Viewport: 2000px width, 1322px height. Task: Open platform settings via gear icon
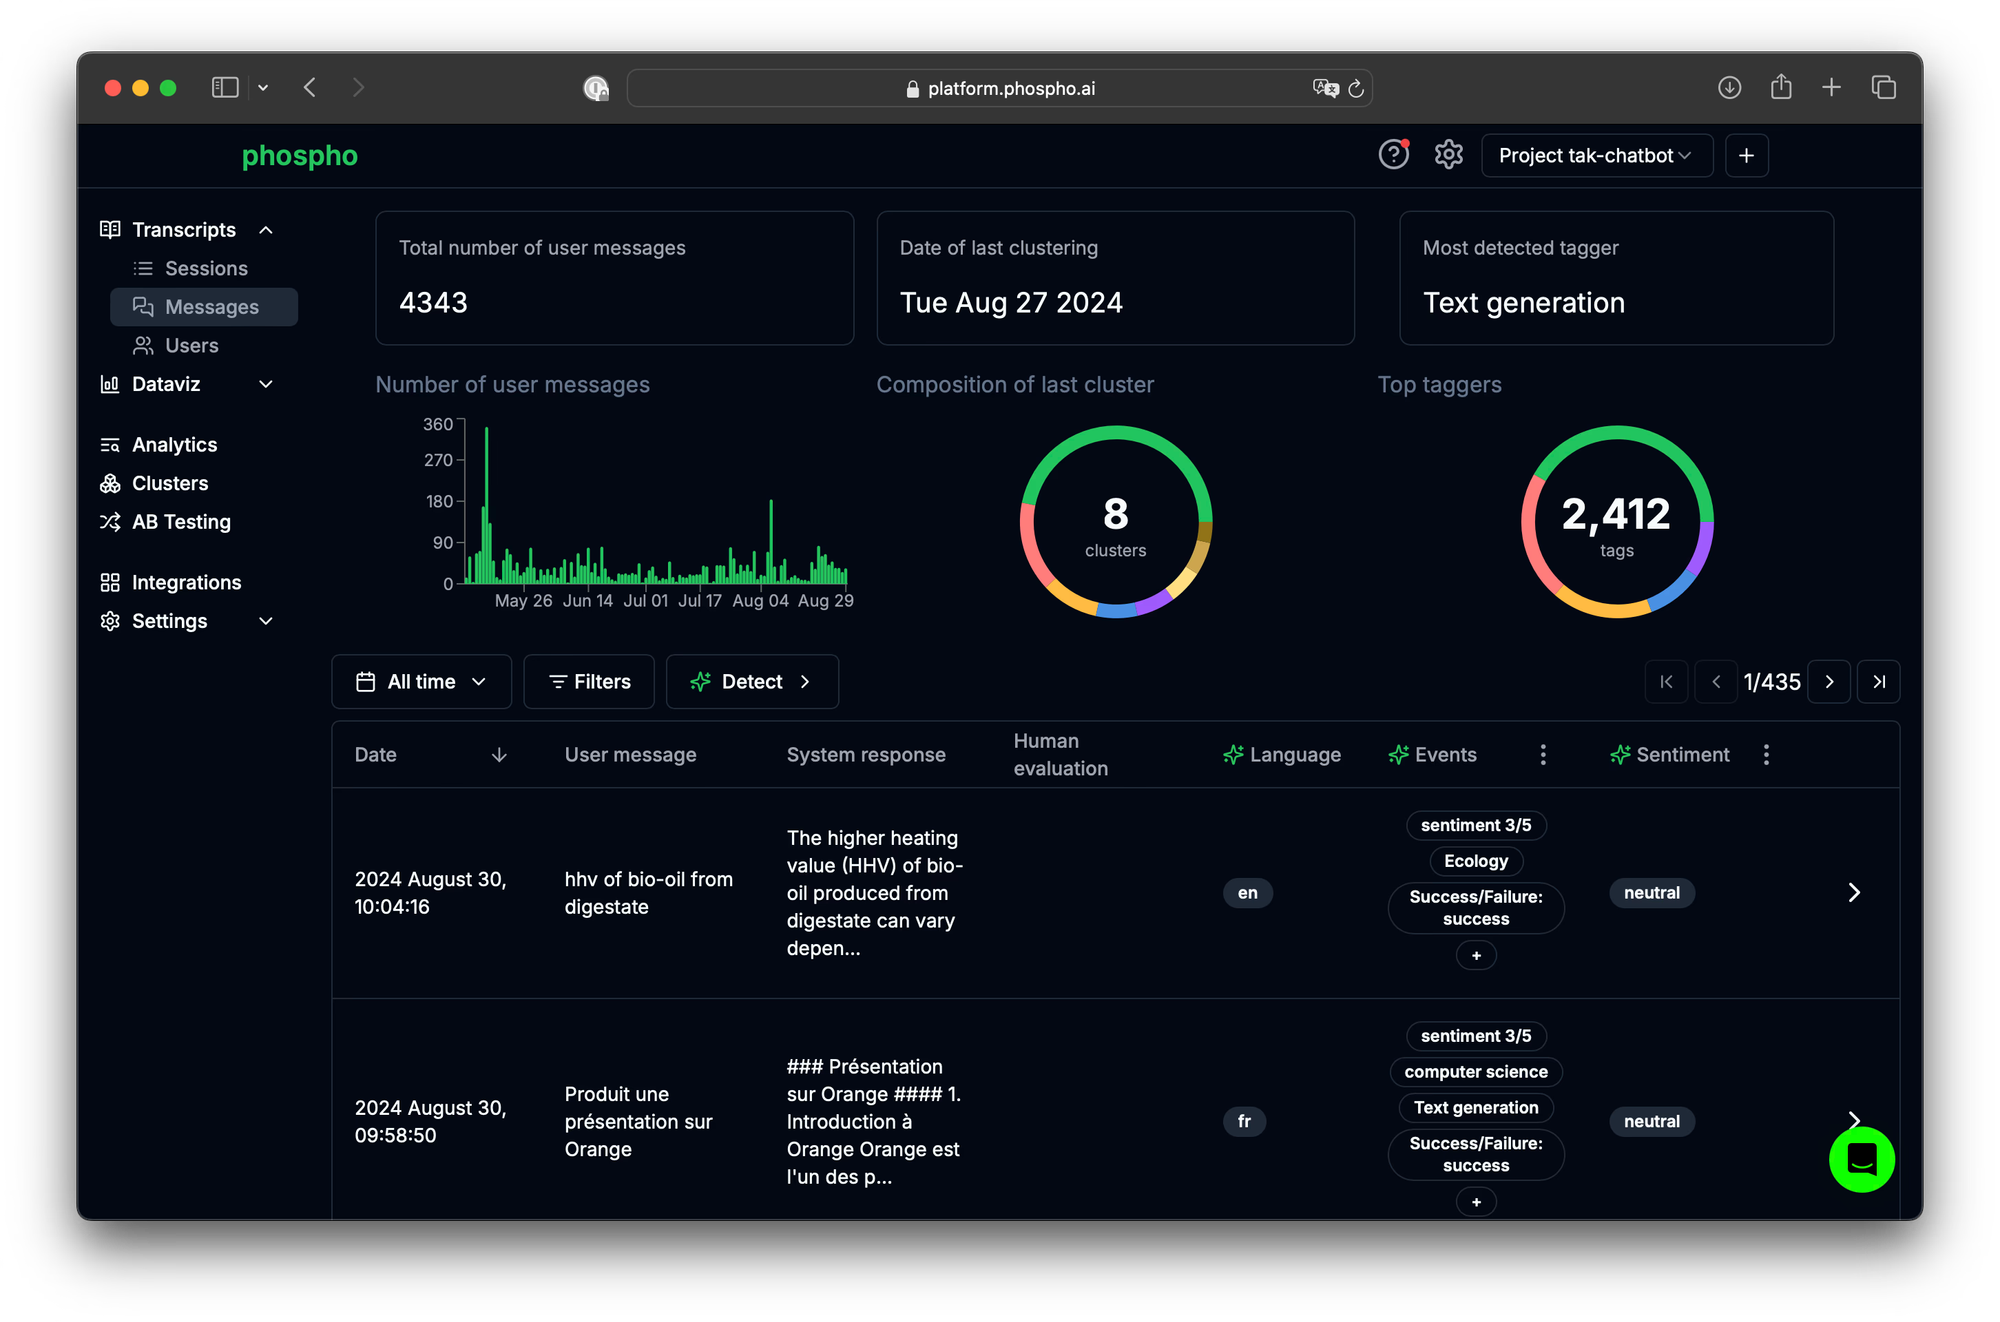tap(1447, 155)
